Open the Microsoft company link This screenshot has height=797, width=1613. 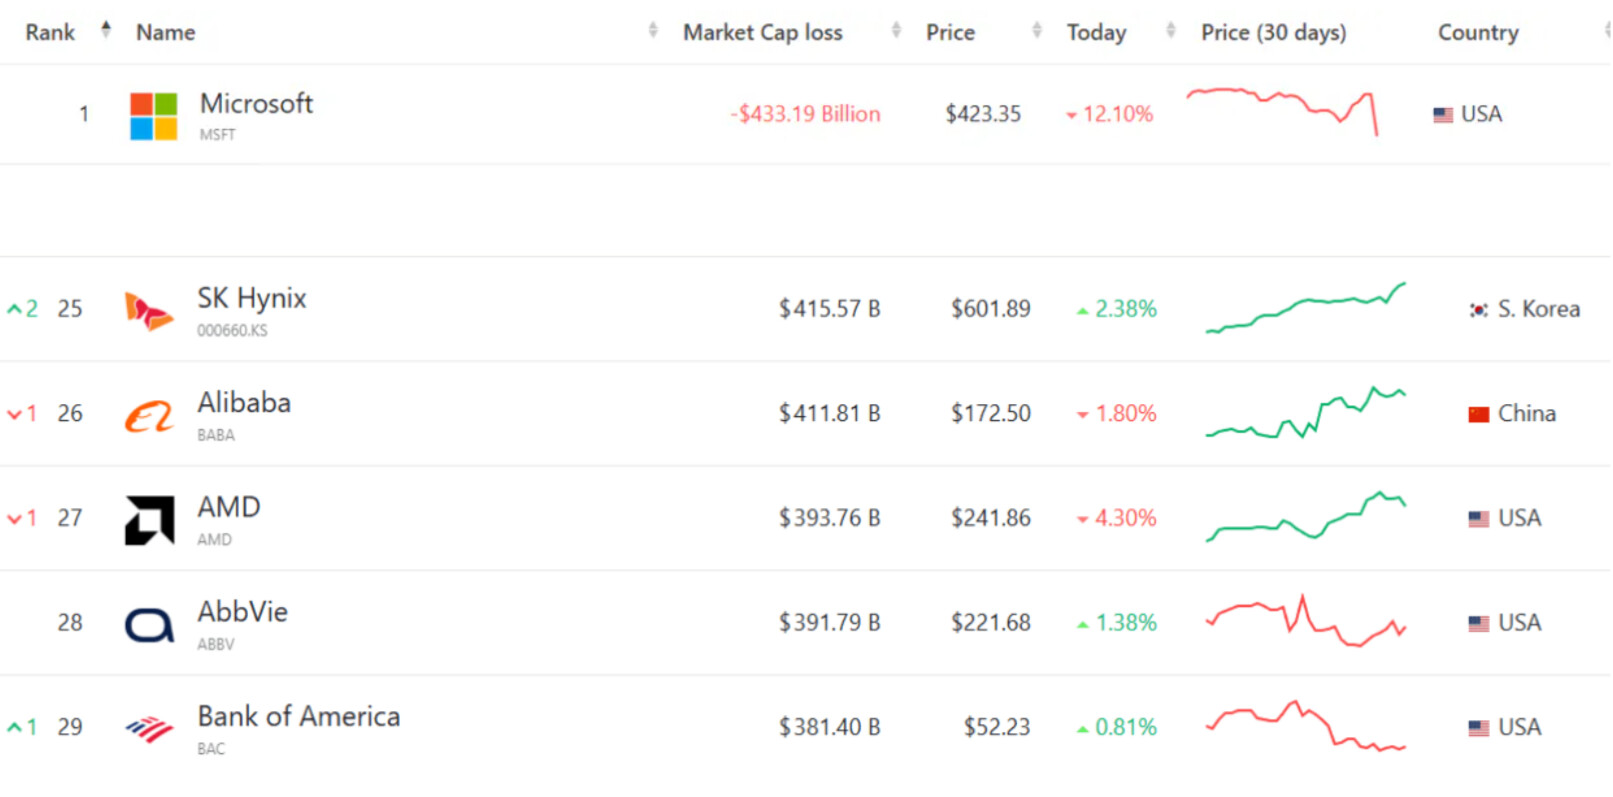256,104
